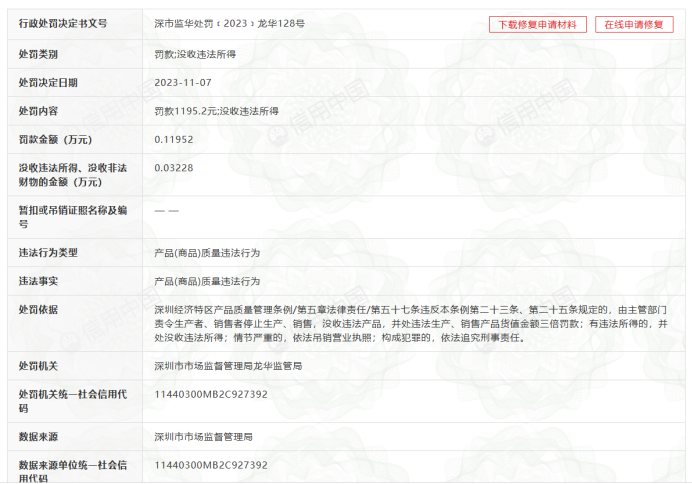Image resolution: width=692 pixels, height=484 pixels.
Task: Click the 处罚依据 label
Action: (38, 309)
